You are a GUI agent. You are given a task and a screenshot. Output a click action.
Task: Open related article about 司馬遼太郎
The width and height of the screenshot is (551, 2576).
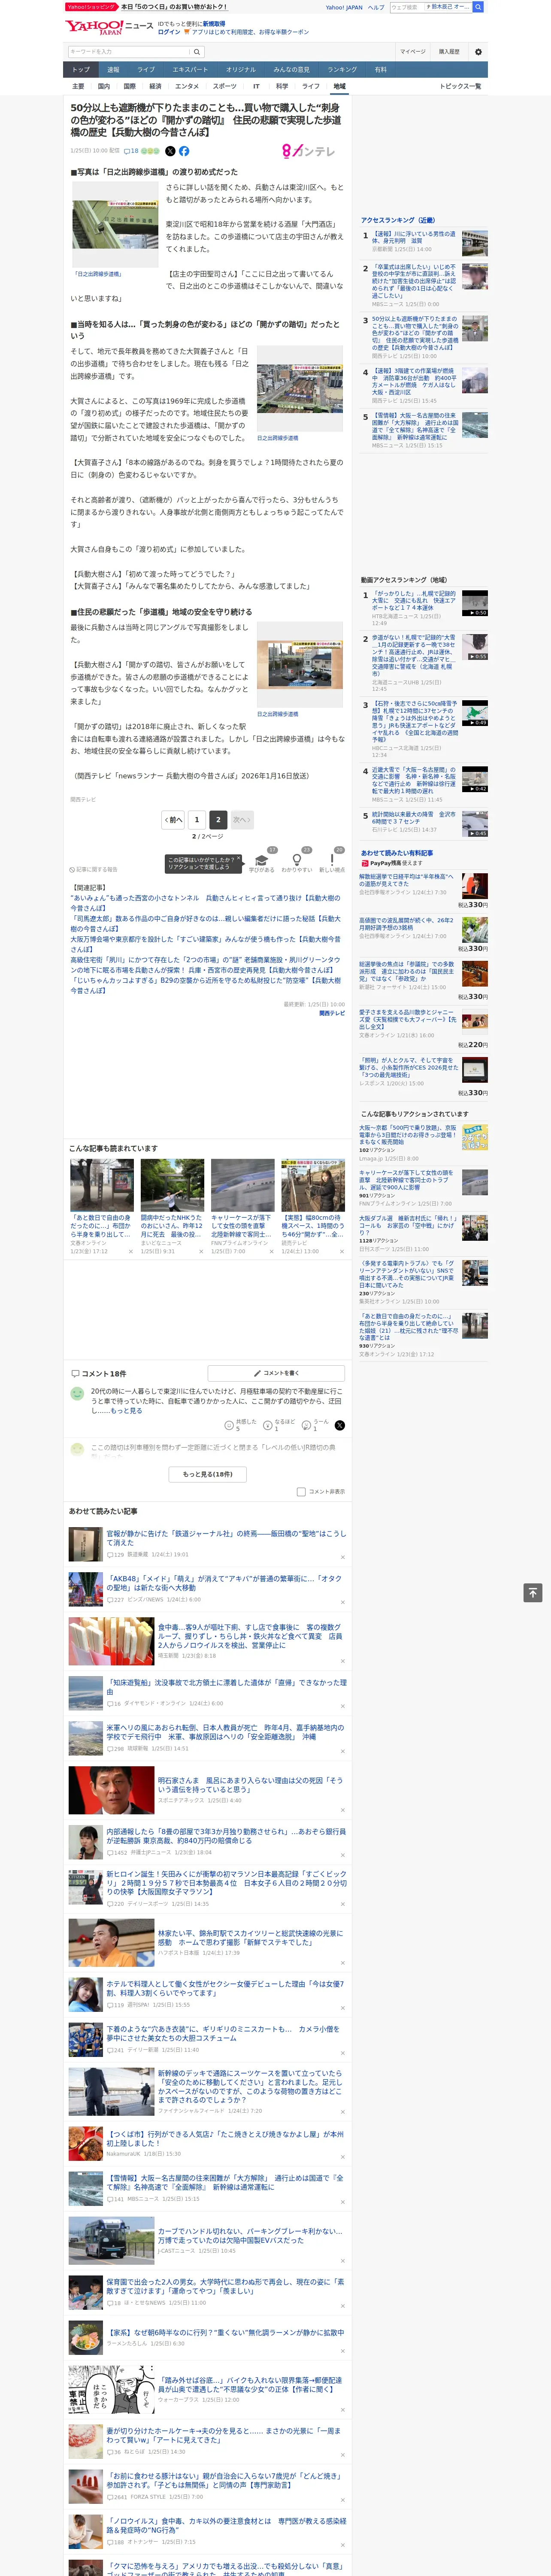click(x=205, y=923)
